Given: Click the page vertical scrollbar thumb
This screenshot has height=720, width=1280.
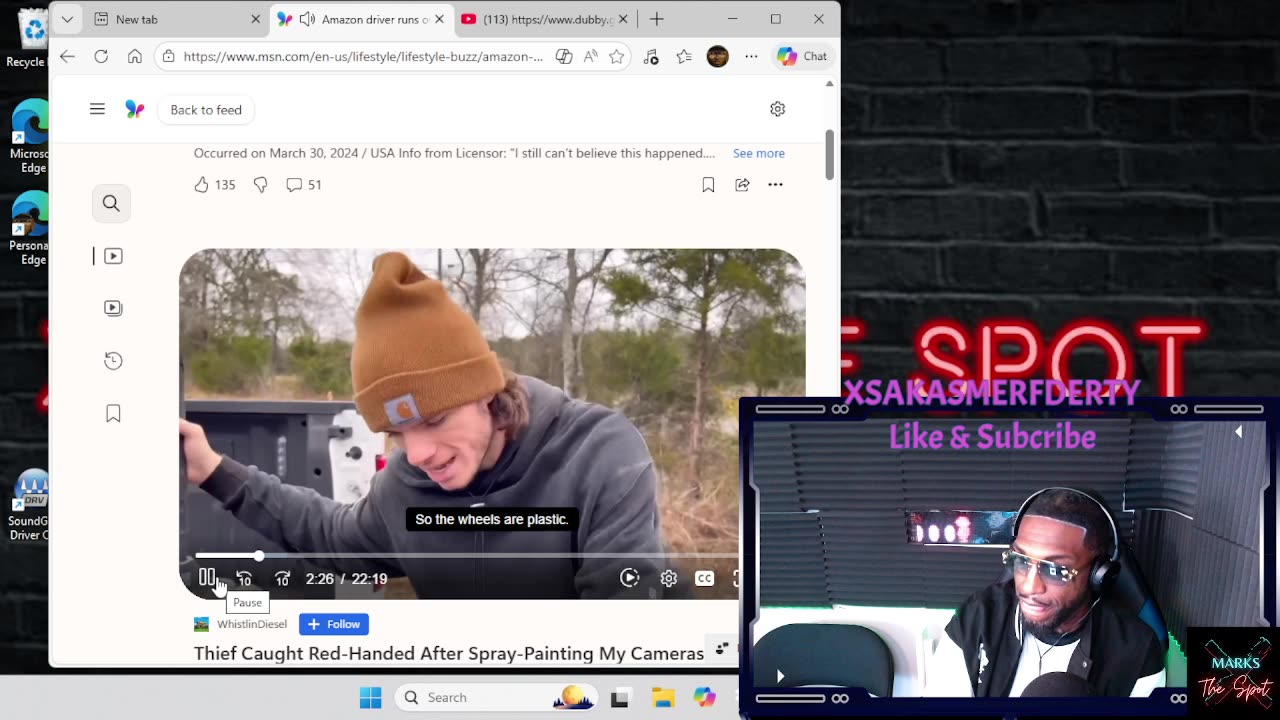Looking at the screenshot, I should click(x=829, y=155).
